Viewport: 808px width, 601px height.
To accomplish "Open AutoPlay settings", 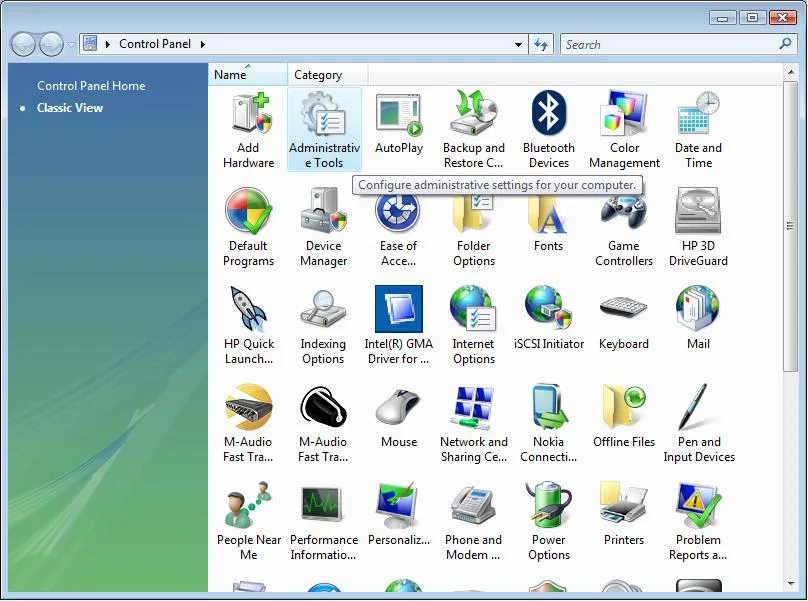I will (399, 123).
